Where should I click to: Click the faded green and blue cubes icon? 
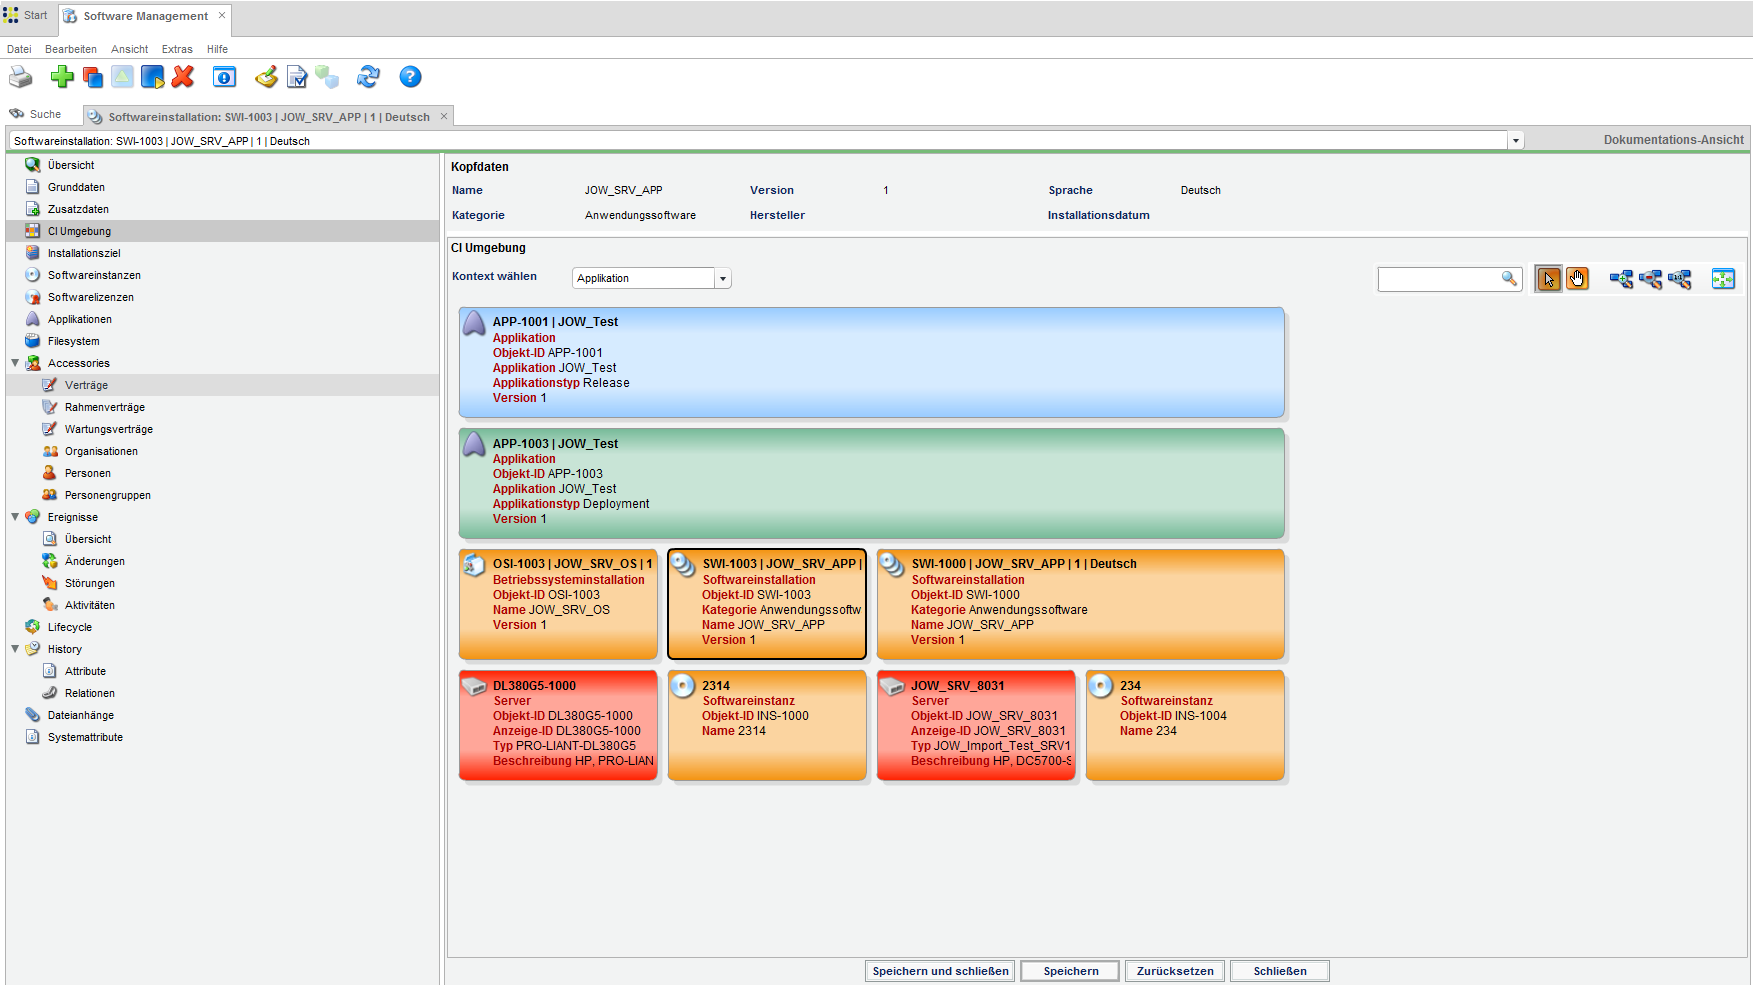[327, 77]
